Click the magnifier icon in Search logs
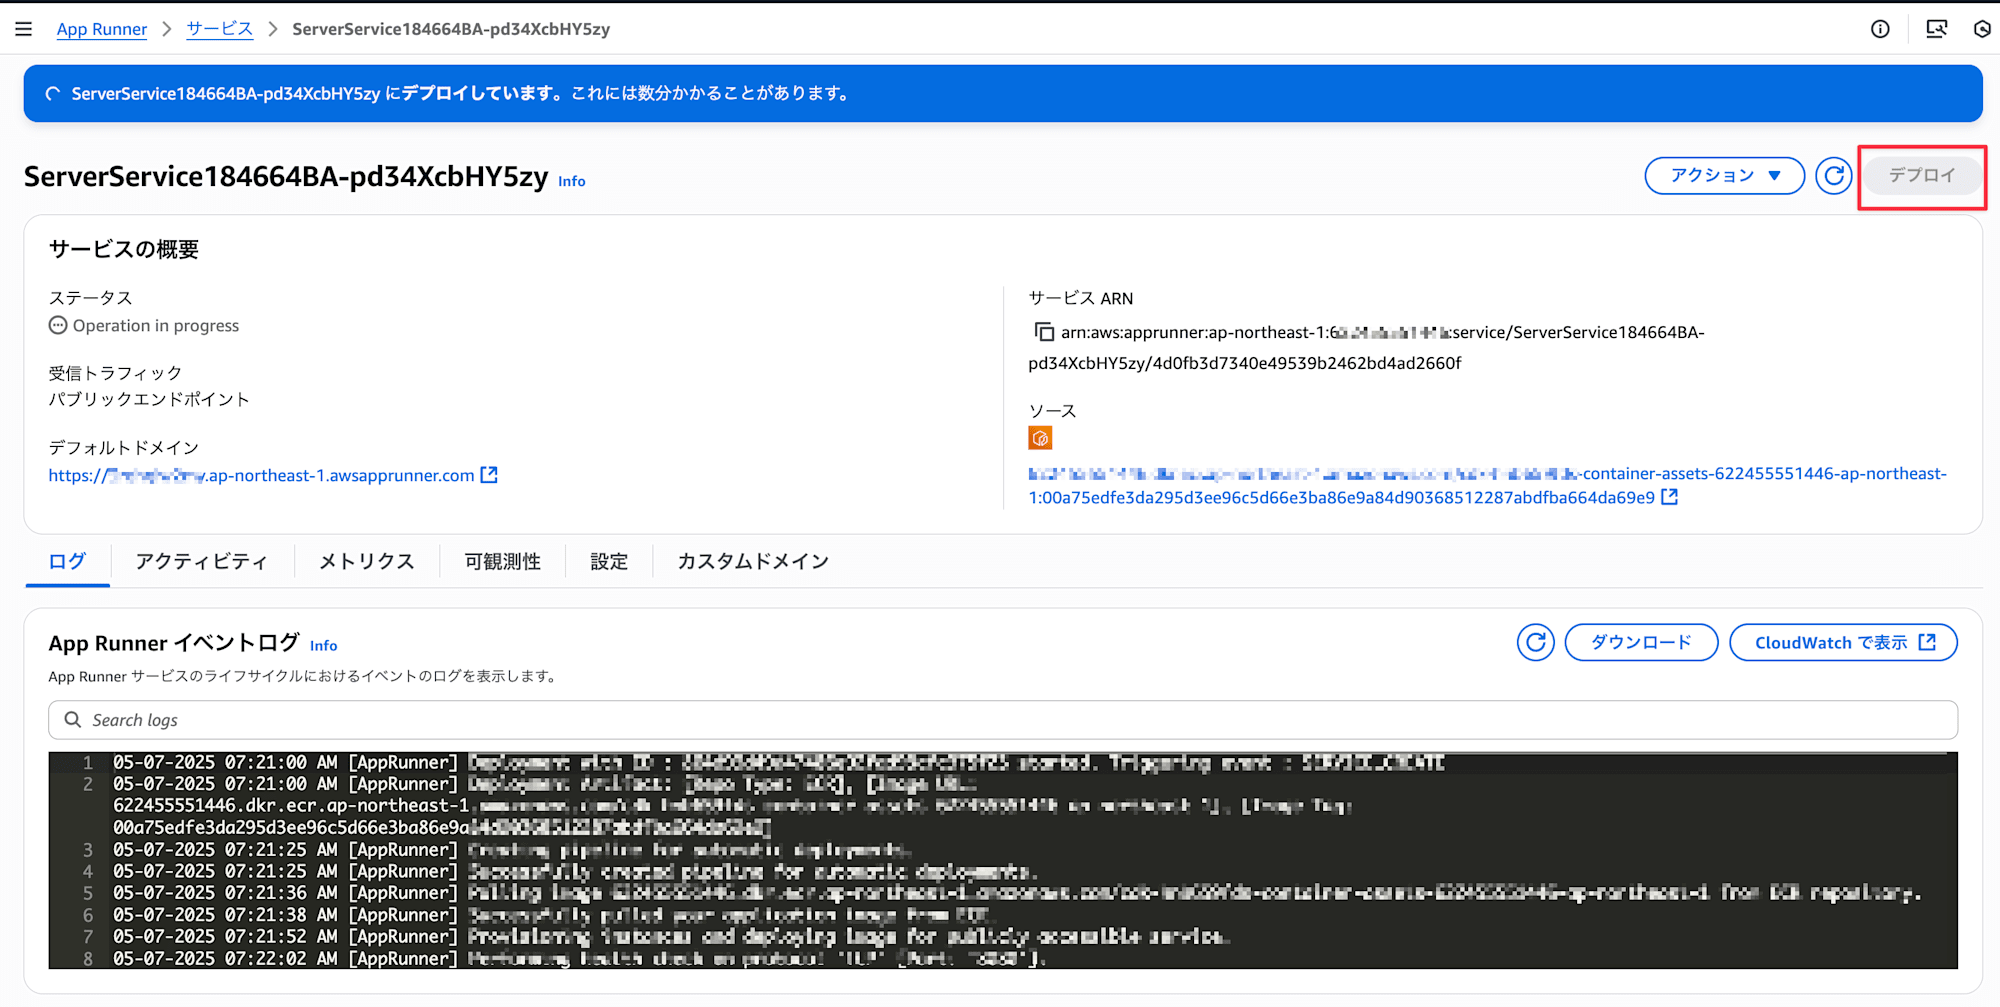 coord(73,719)
